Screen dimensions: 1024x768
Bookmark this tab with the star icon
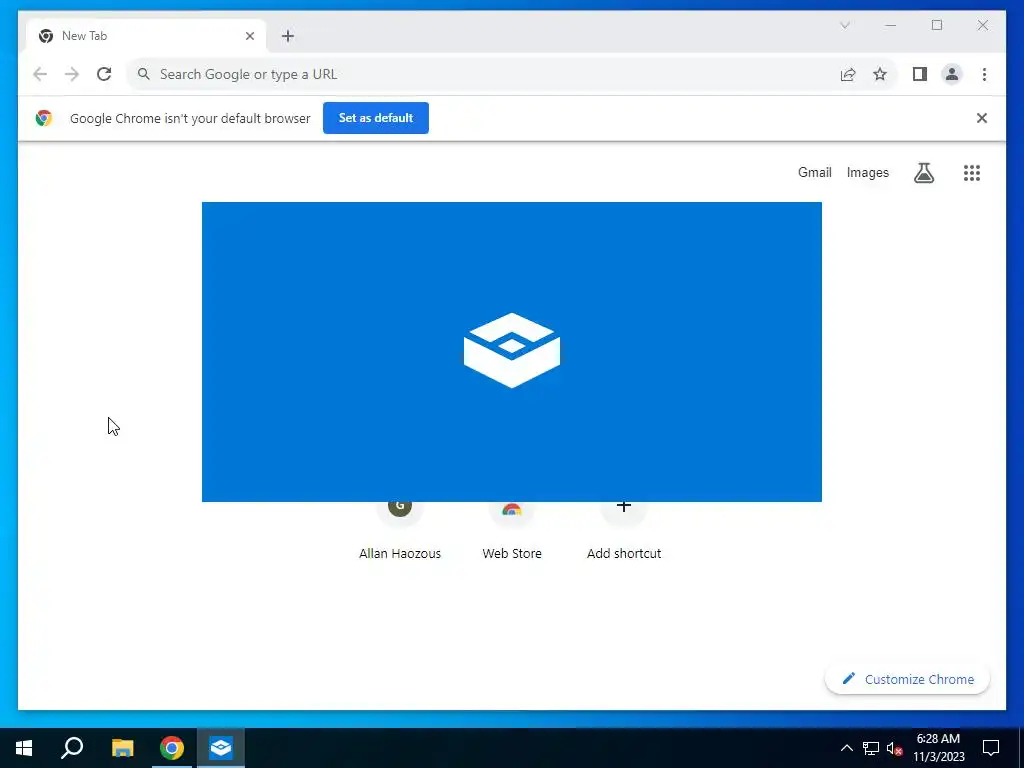tap(880, 74)
